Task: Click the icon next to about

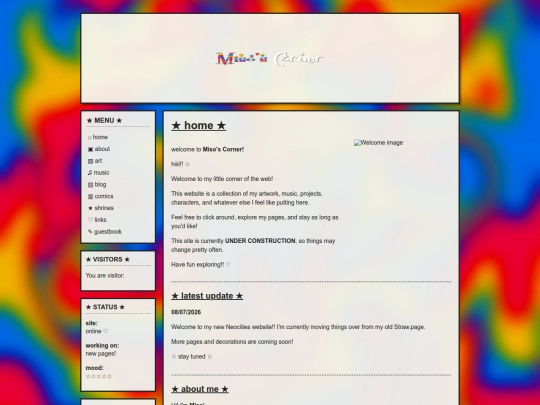Action: point(90,149)
